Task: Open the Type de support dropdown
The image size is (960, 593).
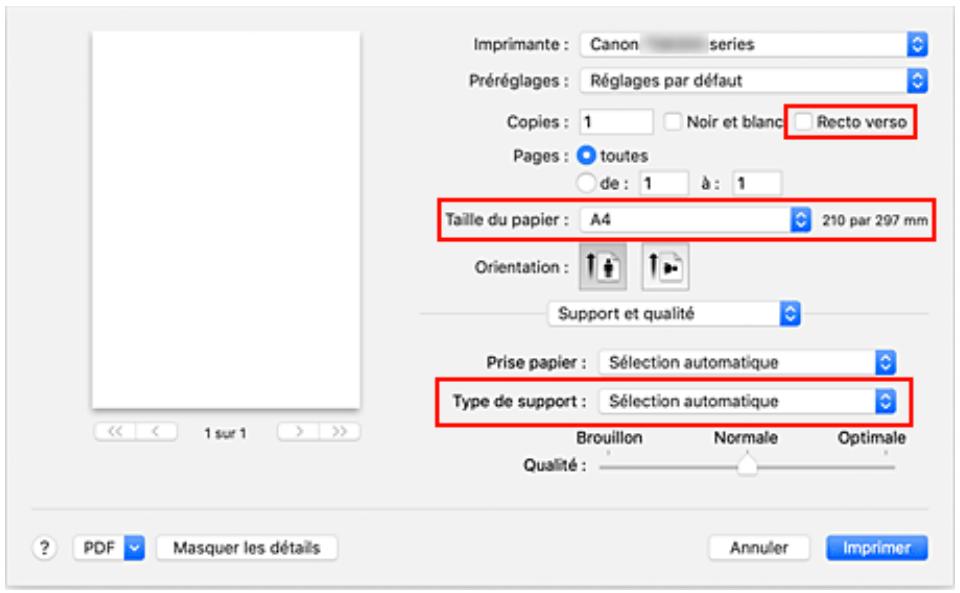Action: coord(747,401)
